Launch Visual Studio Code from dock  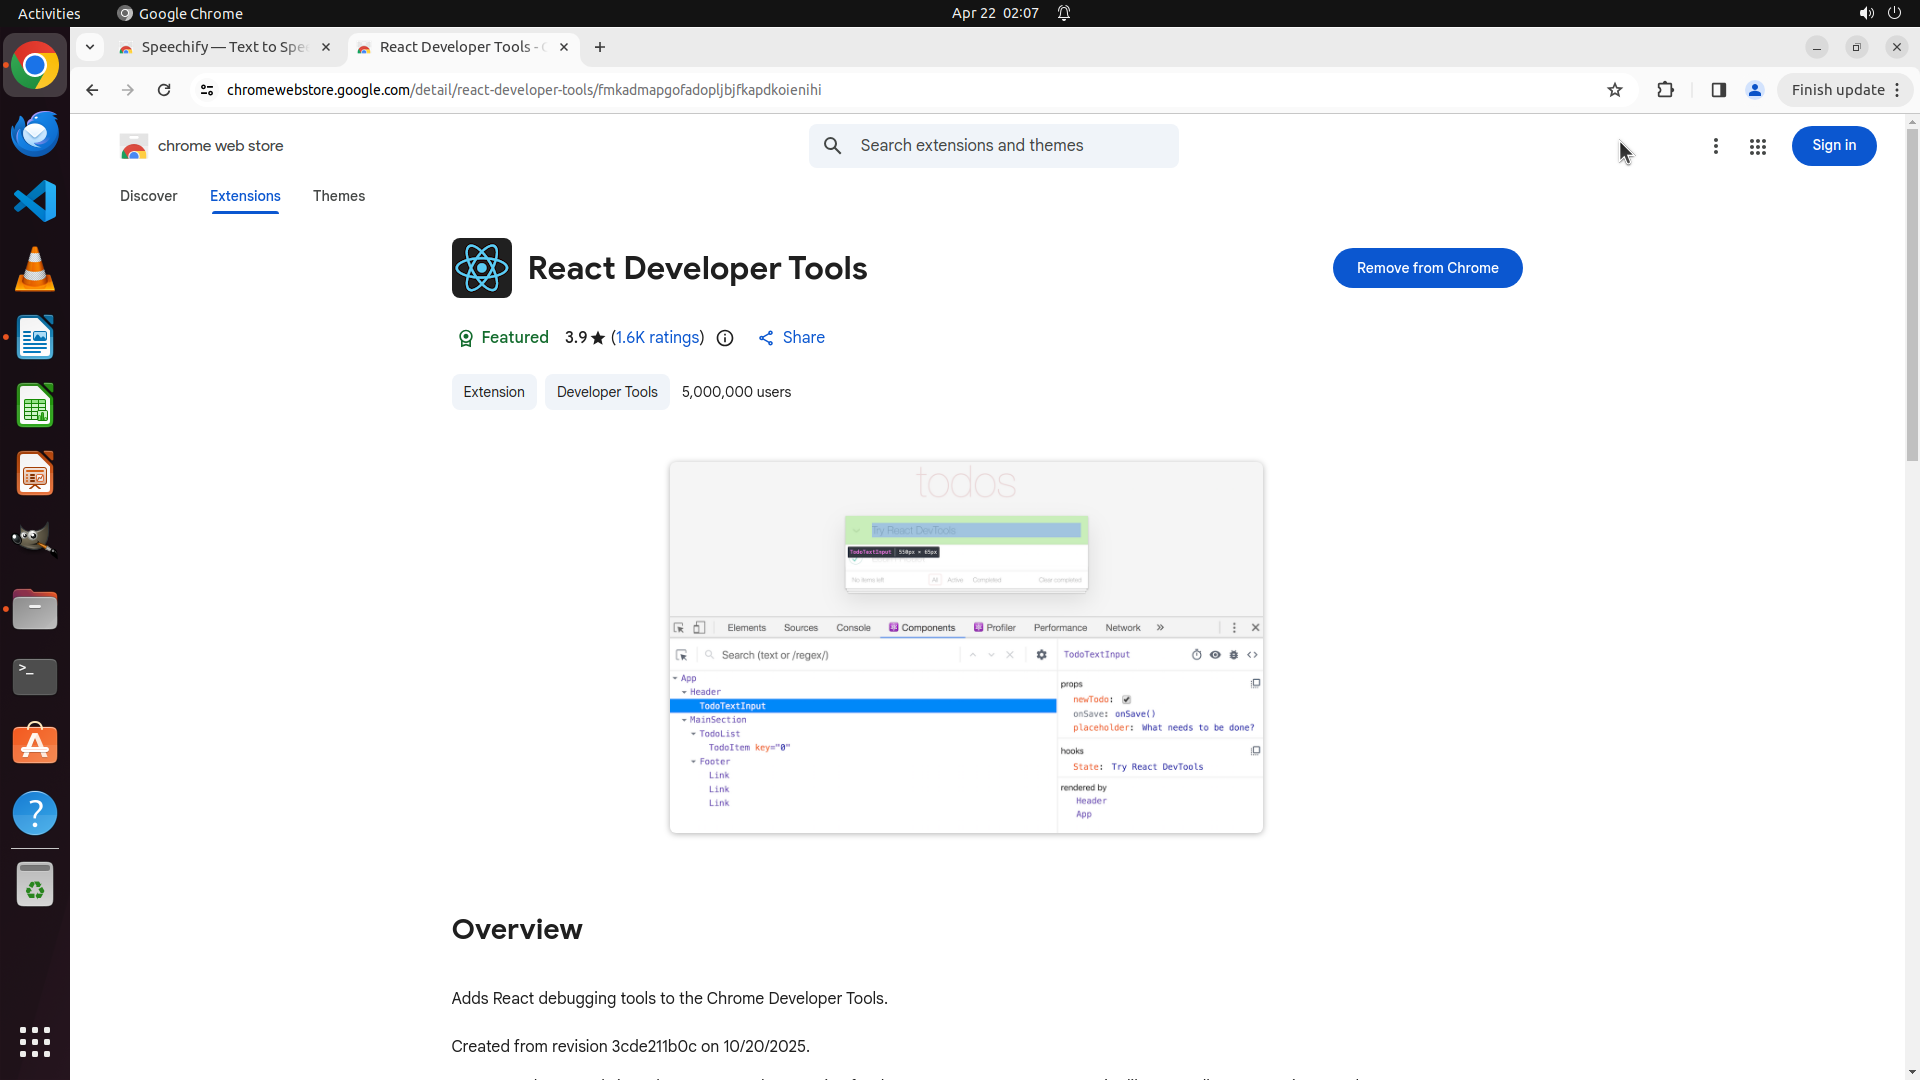click(35, 201)
